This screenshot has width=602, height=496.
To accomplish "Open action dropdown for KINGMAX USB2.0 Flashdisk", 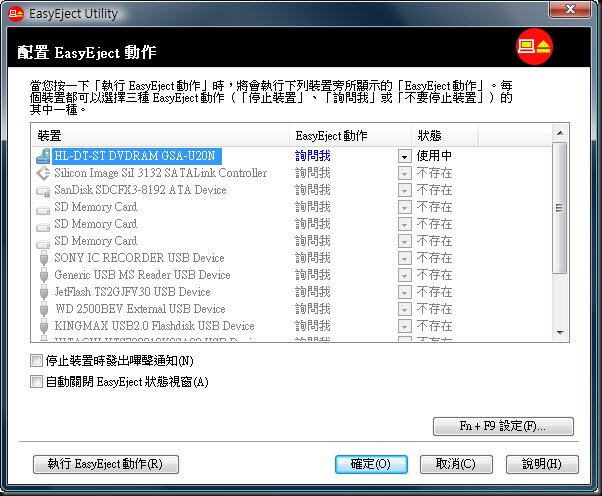I will [404, 326].
